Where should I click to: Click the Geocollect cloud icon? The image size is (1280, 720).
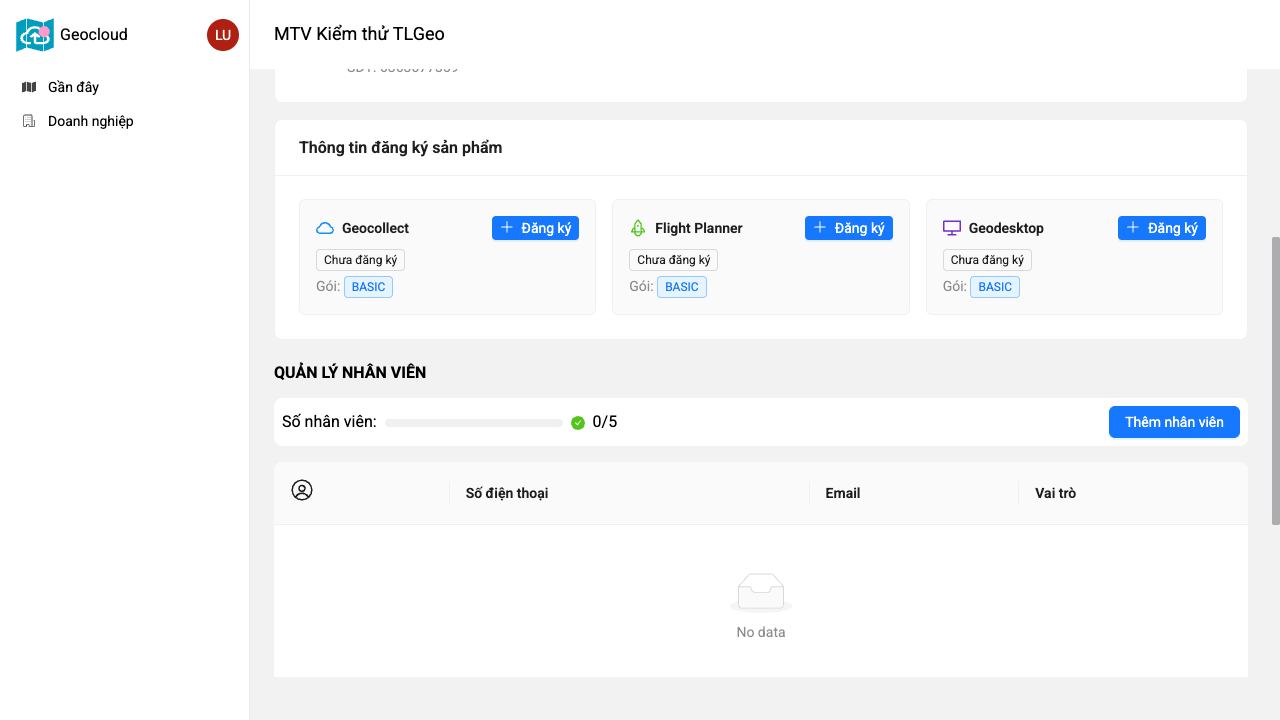point(325,228)
